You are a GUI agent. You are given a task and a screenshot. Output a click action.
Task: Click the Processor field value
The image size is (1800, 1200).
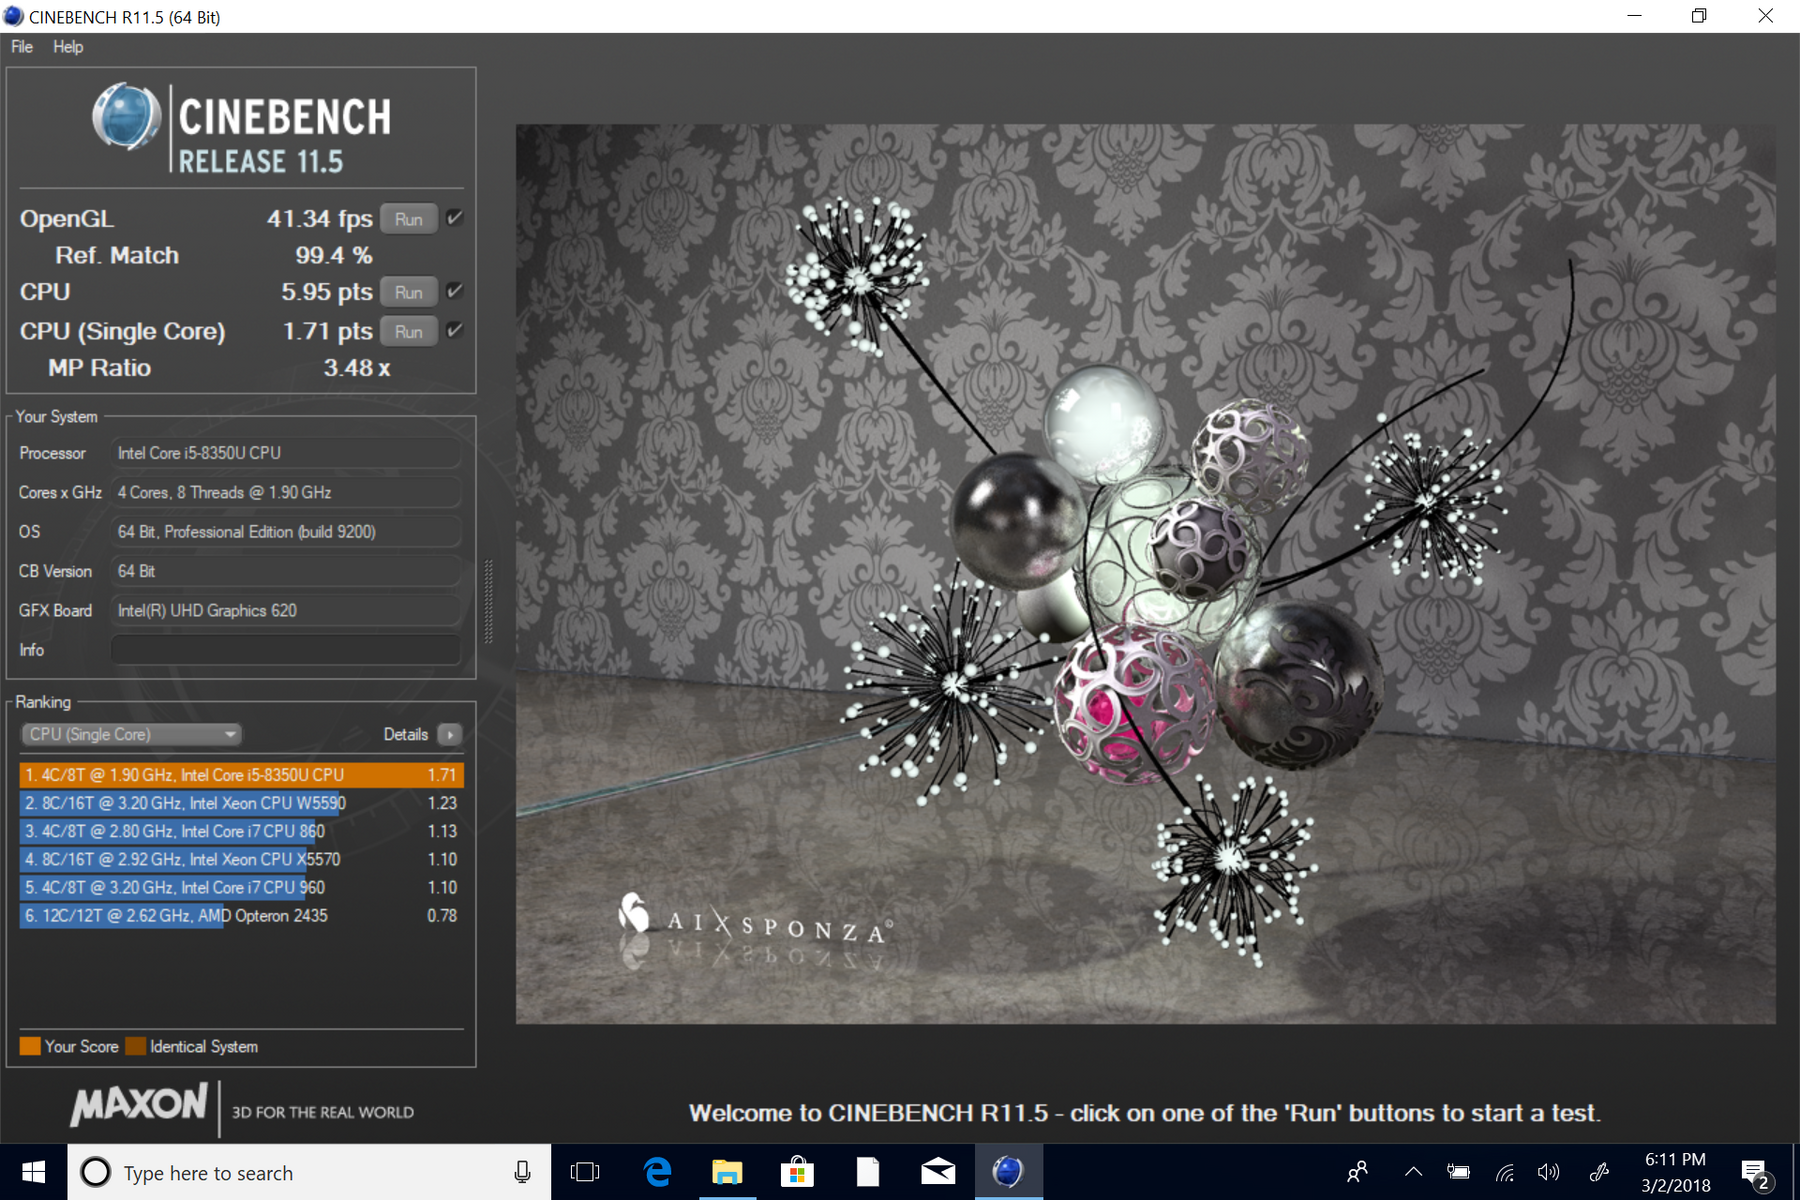(286, 453)
